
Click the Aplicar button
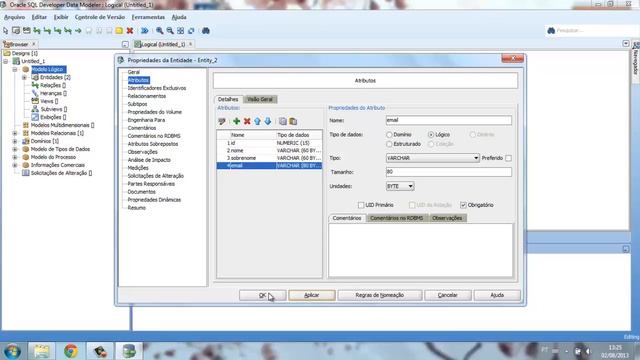(312, 295)
